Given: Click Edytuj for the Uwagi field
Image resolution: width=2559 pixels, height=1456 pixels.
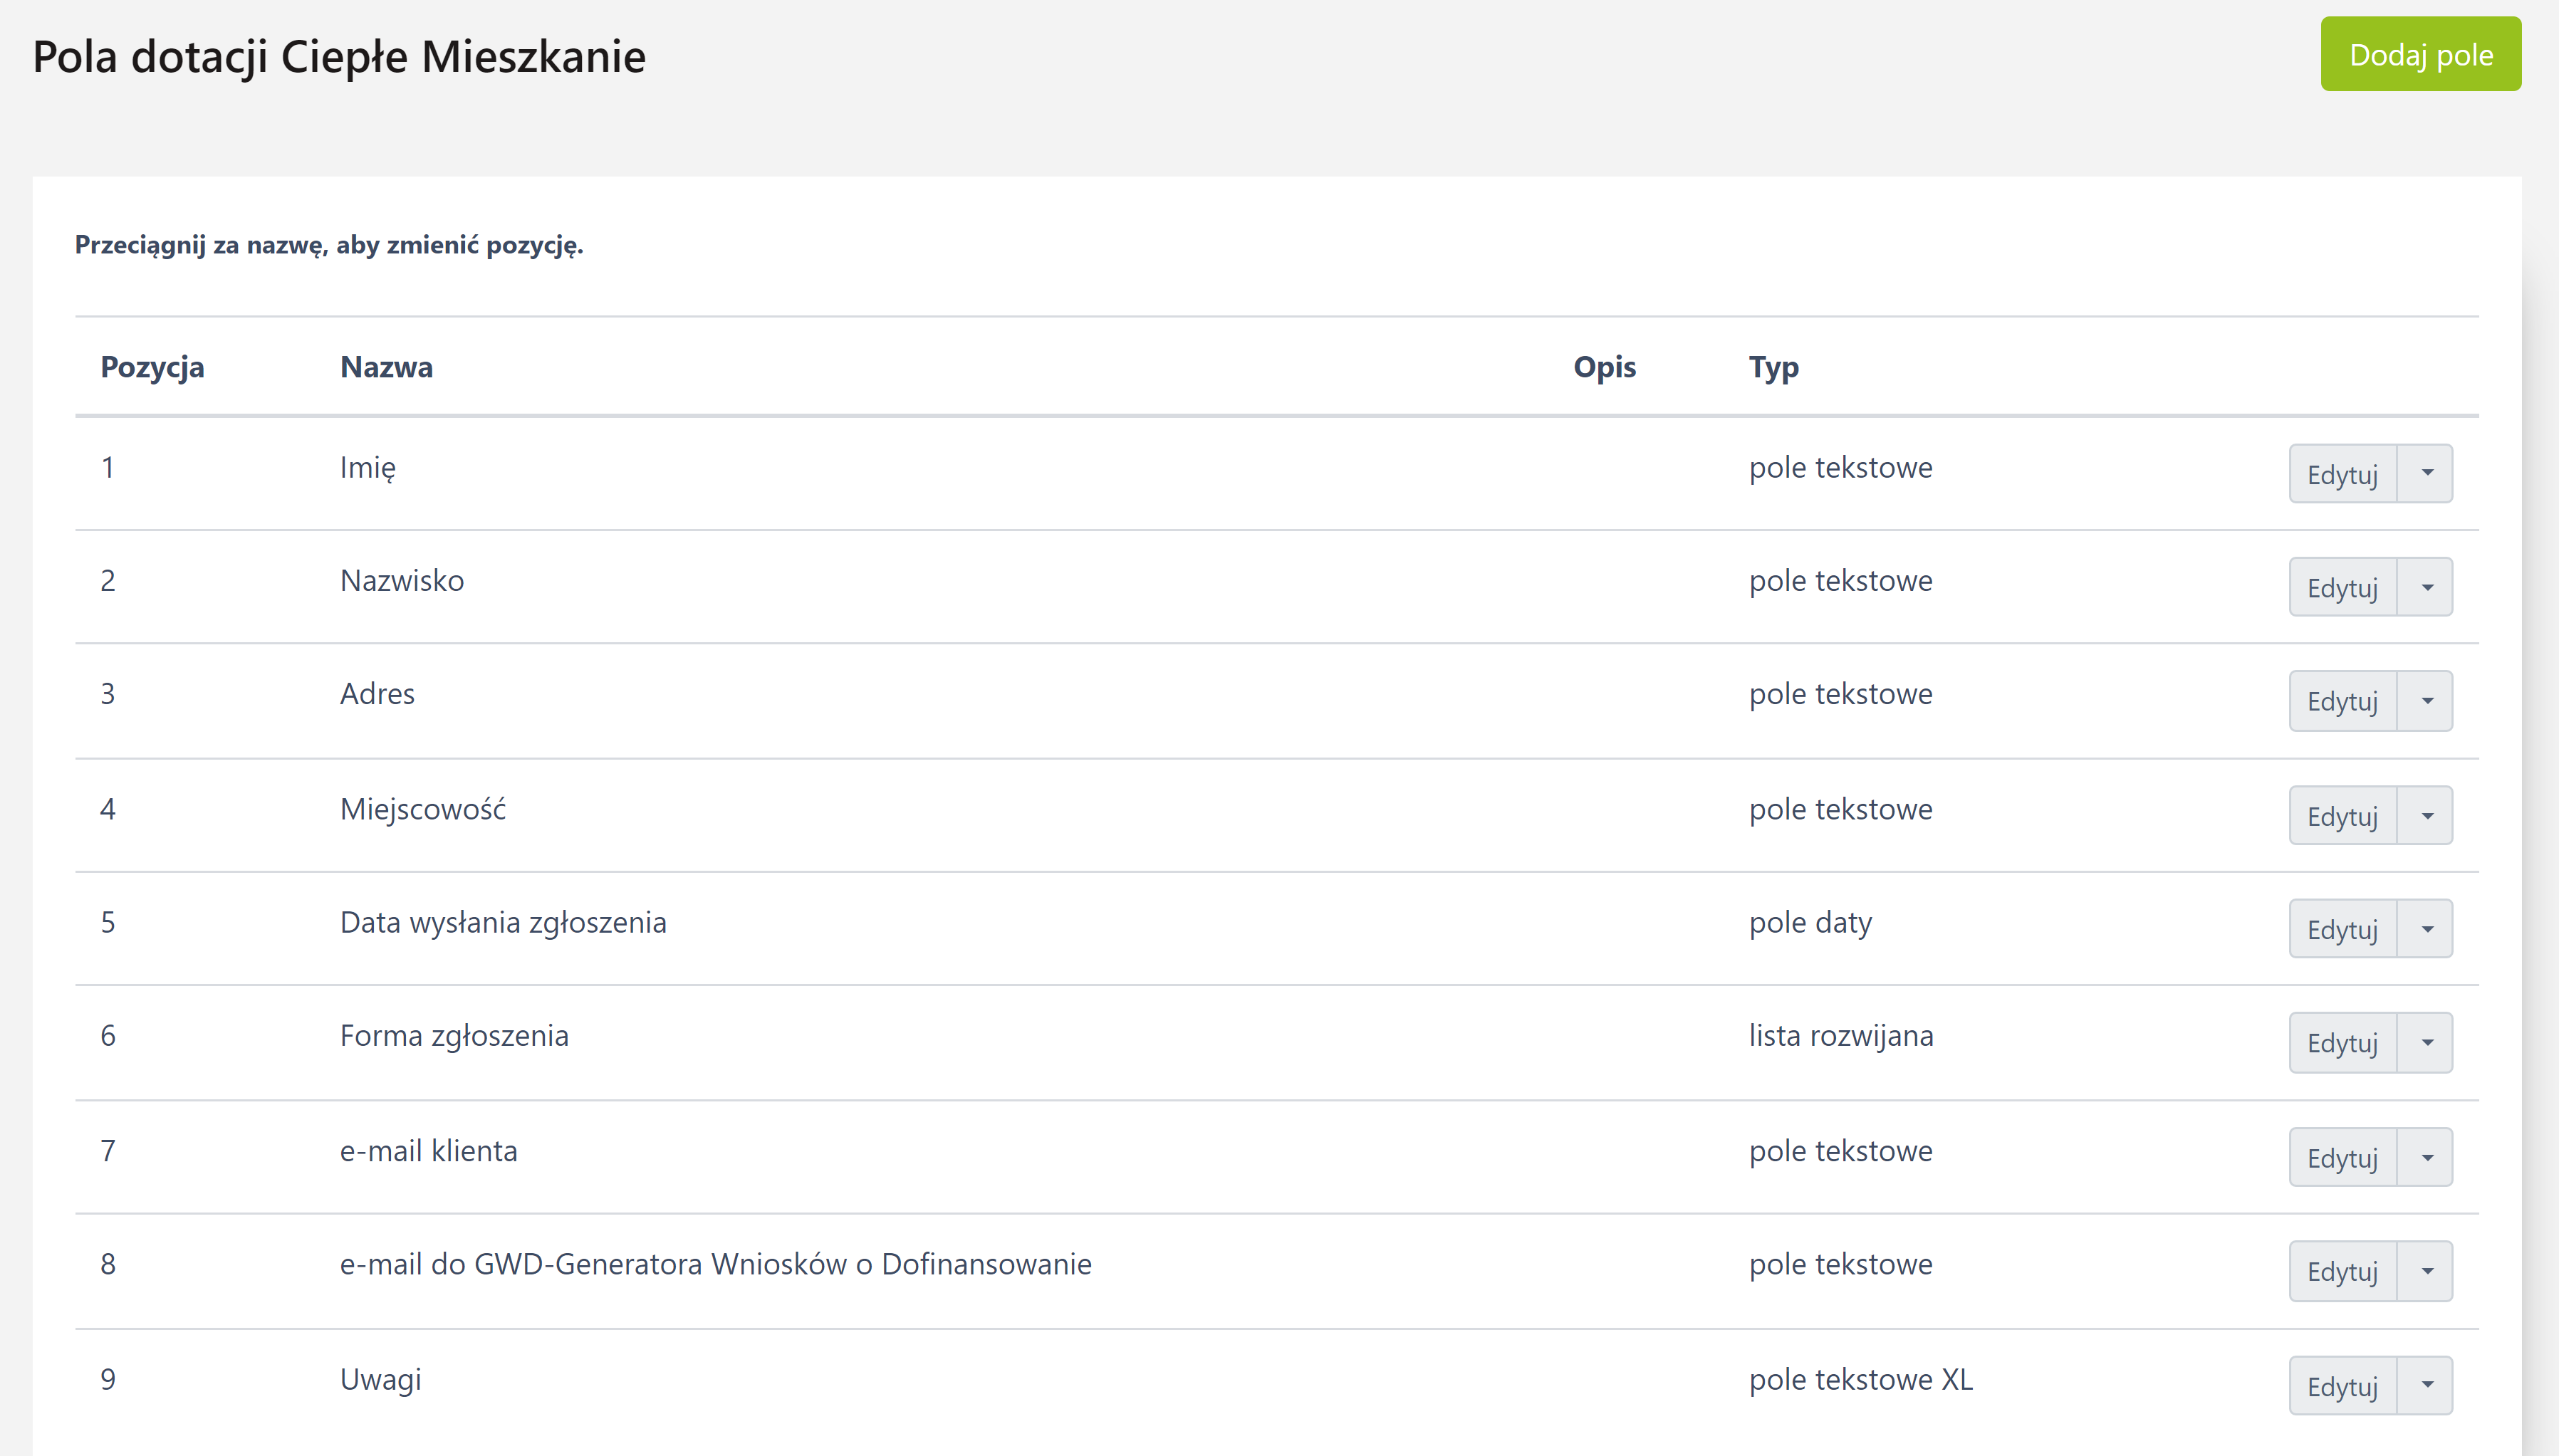Looking at the screenshot, I should (2341, 1386).
